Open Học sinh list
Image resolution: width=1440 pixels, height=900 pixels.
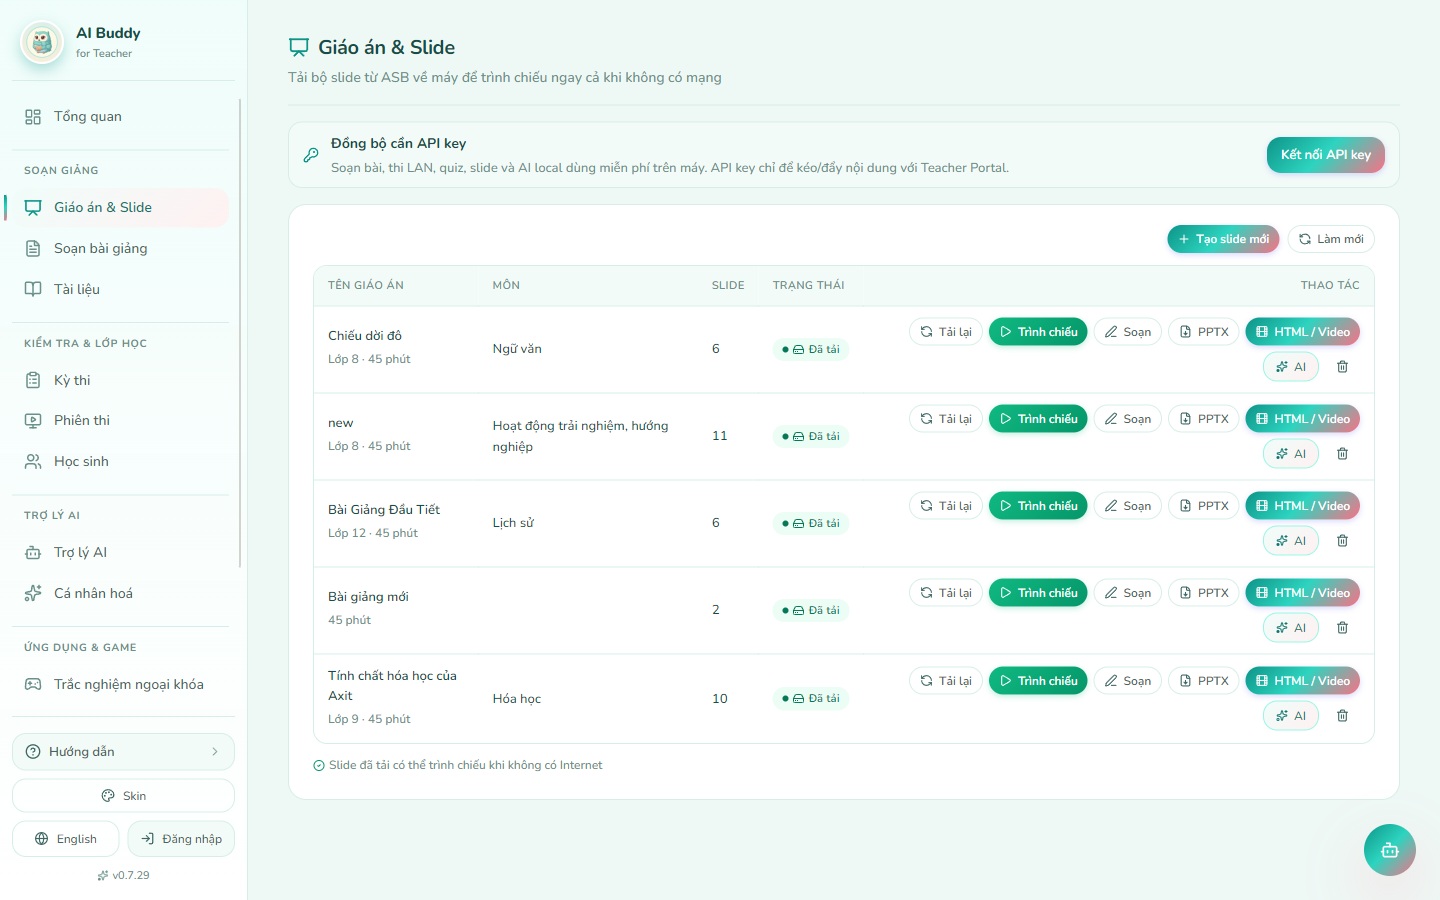pos(120,462)
